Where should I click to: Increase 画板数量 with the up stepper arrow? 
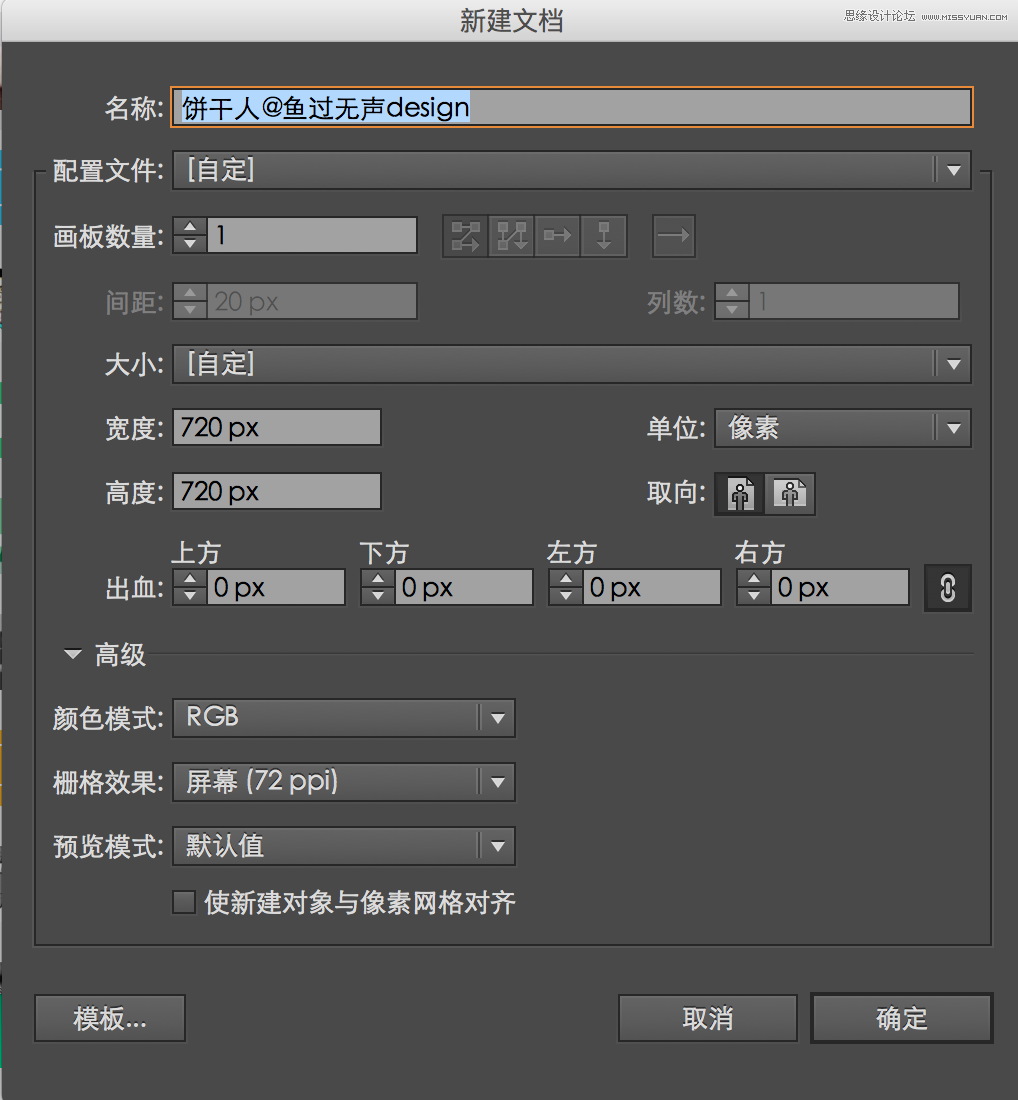click(x=189, y=229)
